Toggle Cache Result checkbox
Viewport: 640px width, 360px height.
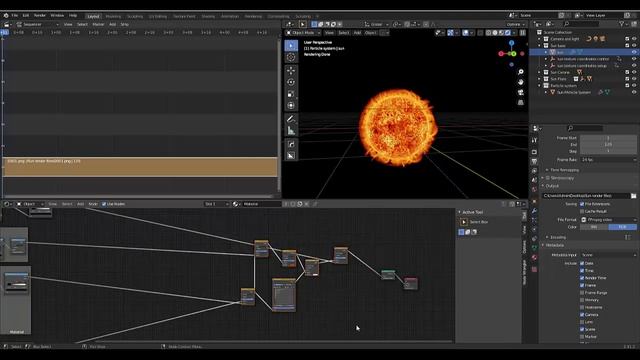click(582, 211)
